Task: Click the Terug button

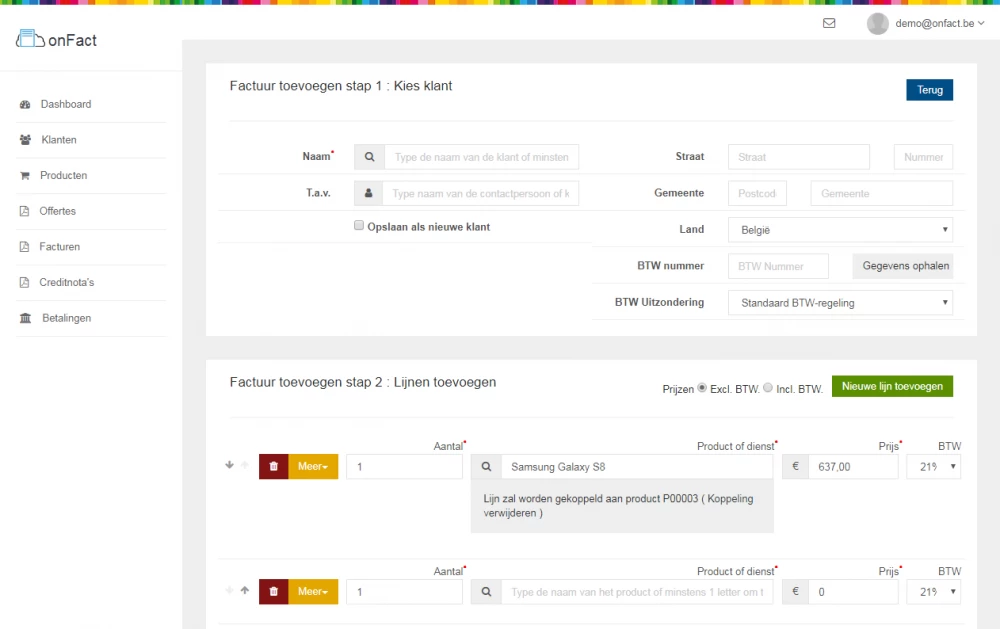Action: (x=929, y=90)
